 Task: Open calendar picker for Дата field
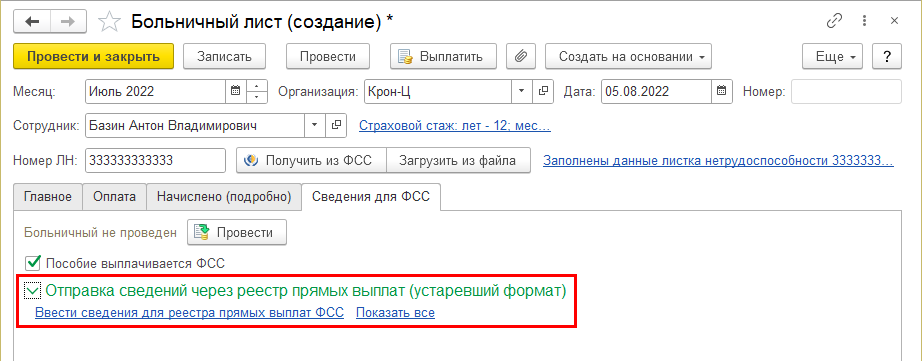pos(722,91)
